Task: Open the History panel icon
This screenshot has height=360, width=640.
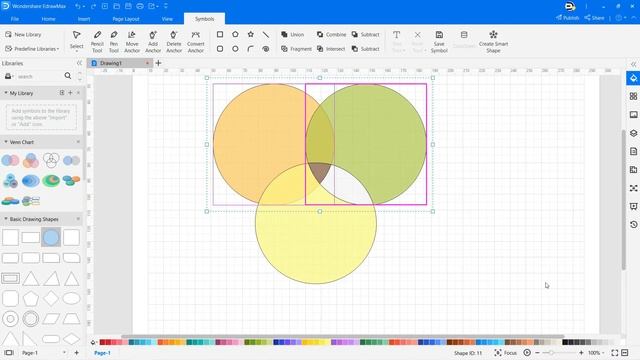Action: click(633, 224)
